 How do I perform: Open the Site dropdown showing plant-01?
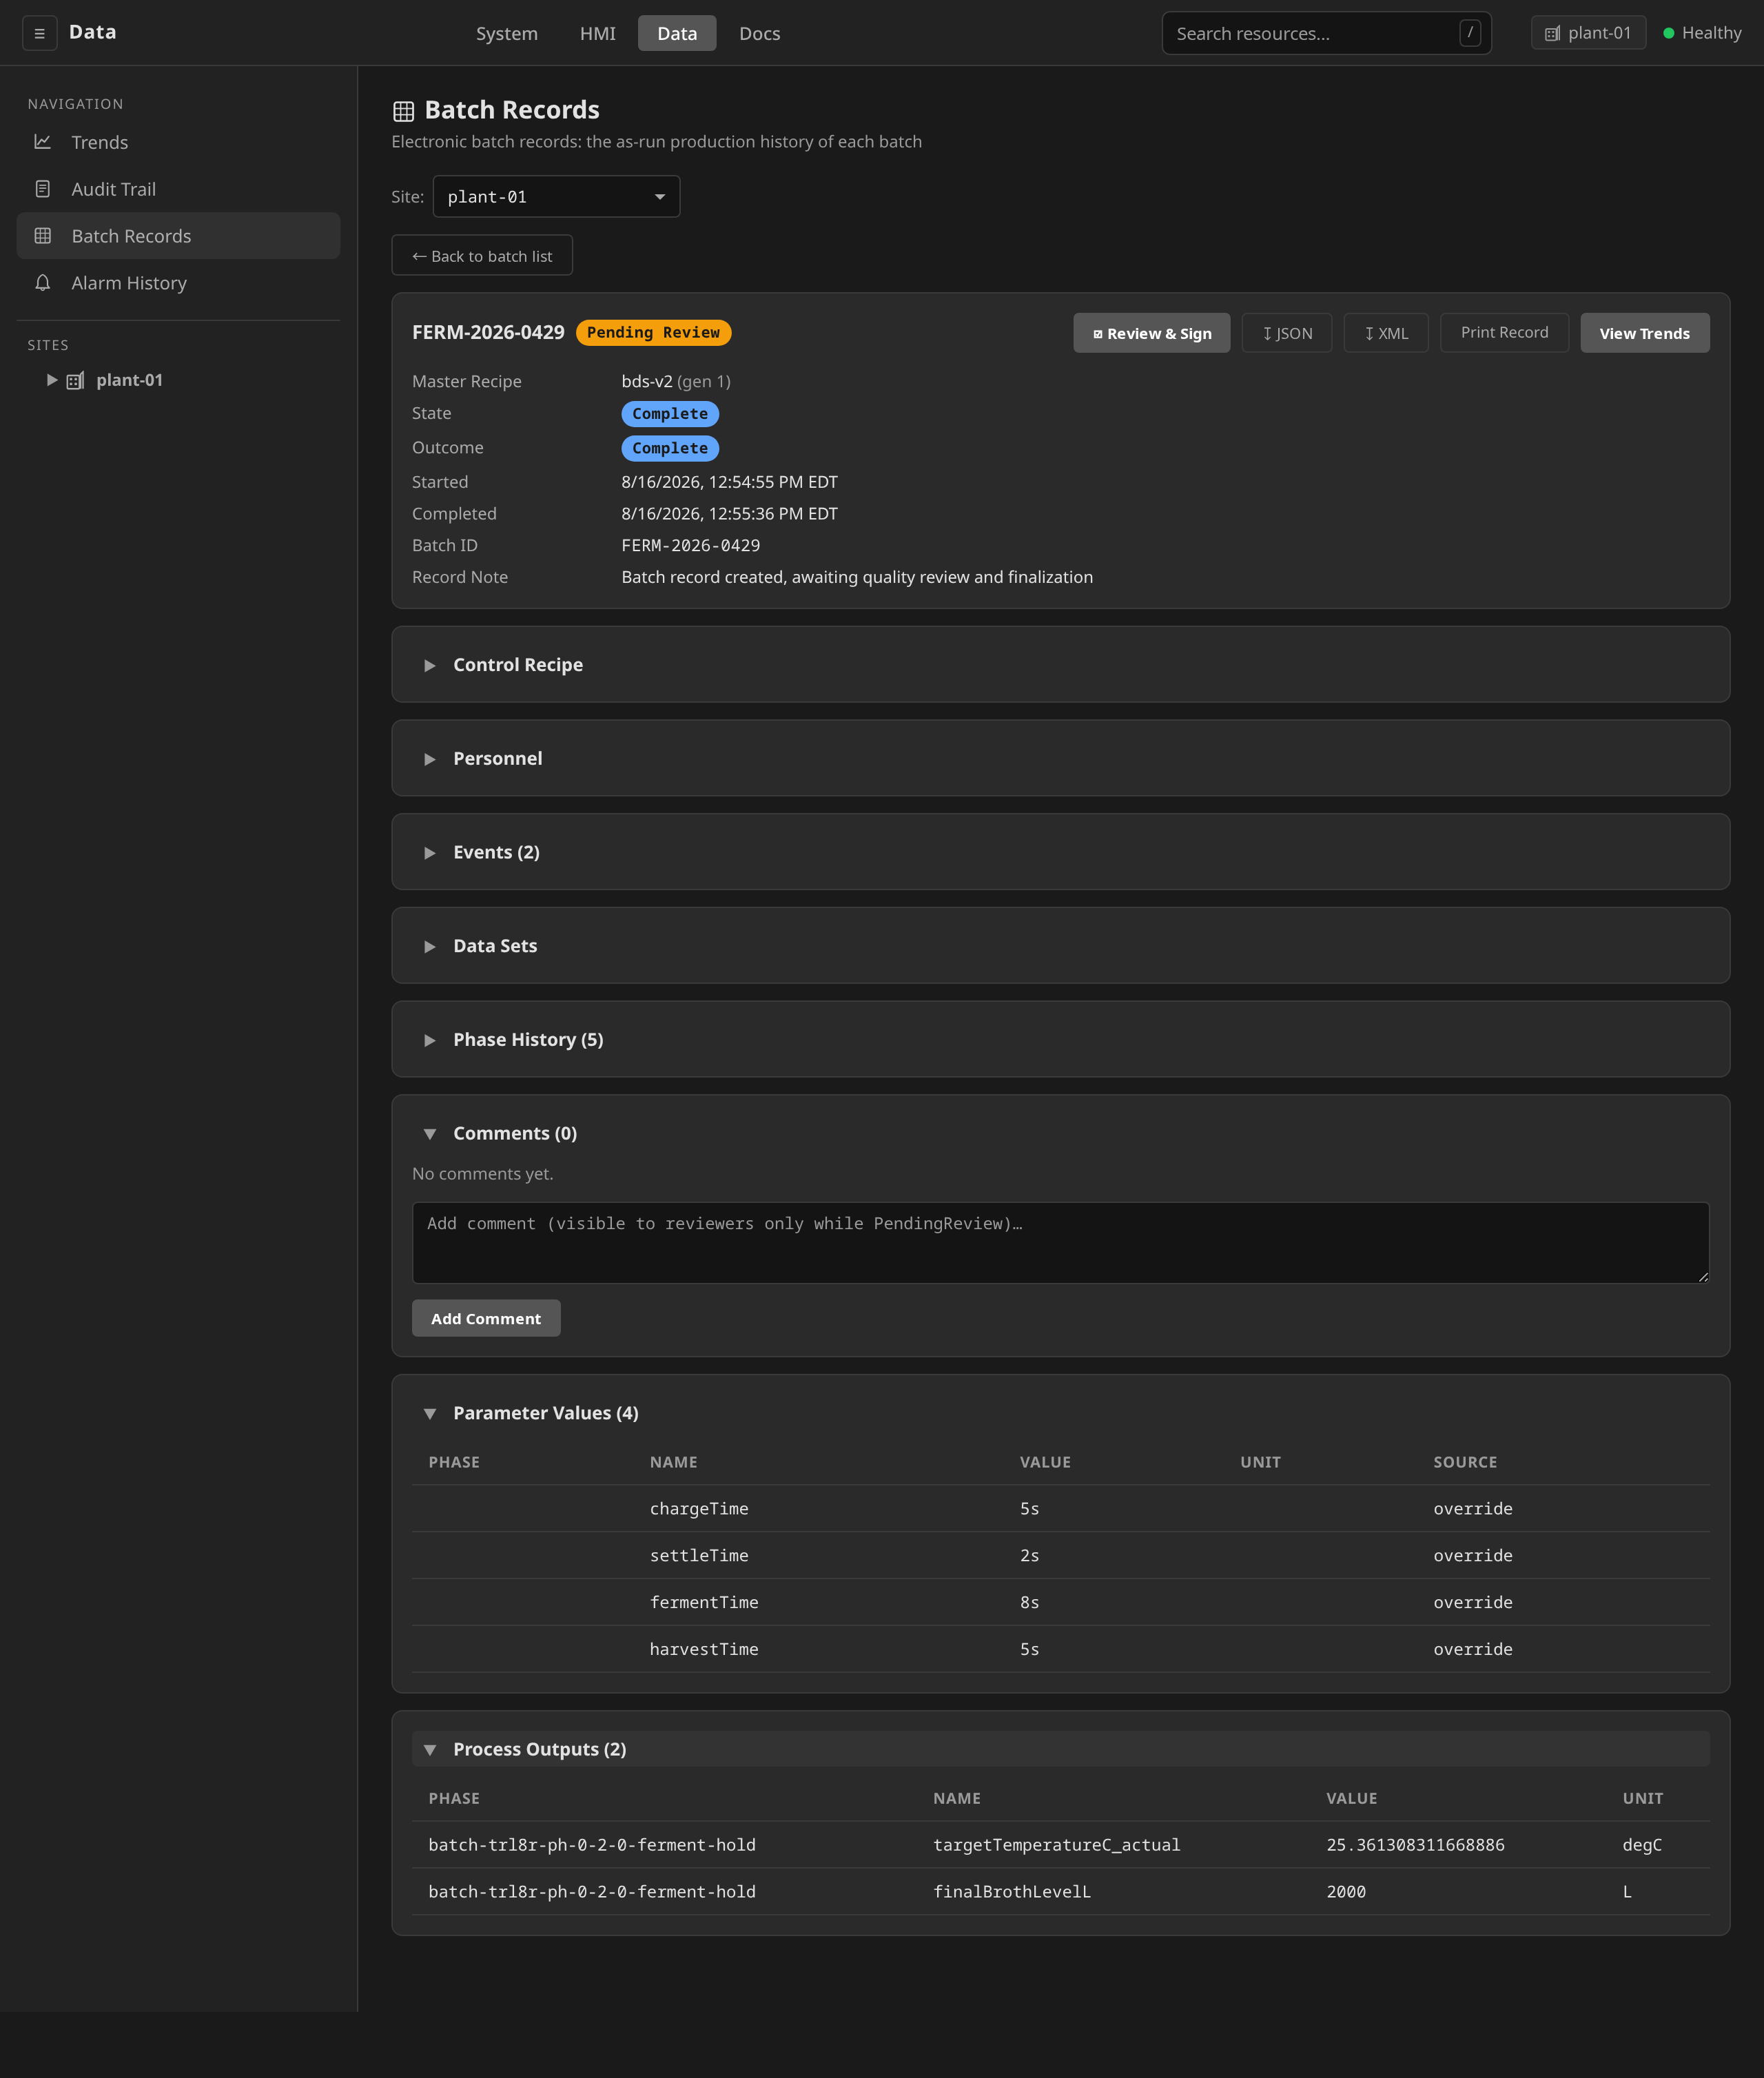(x=556, y=197)
